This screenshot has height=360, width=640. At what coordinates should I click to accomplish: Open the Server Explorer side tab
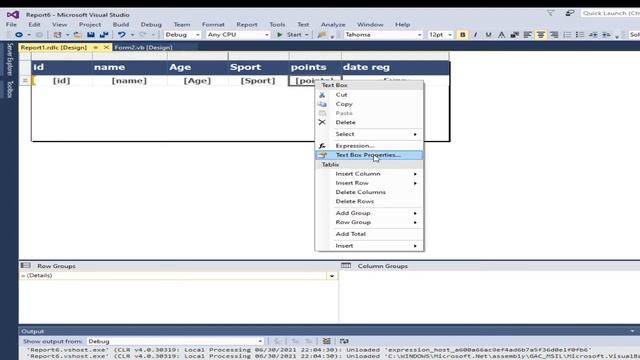pyautogui.click(x=10, y=59)
